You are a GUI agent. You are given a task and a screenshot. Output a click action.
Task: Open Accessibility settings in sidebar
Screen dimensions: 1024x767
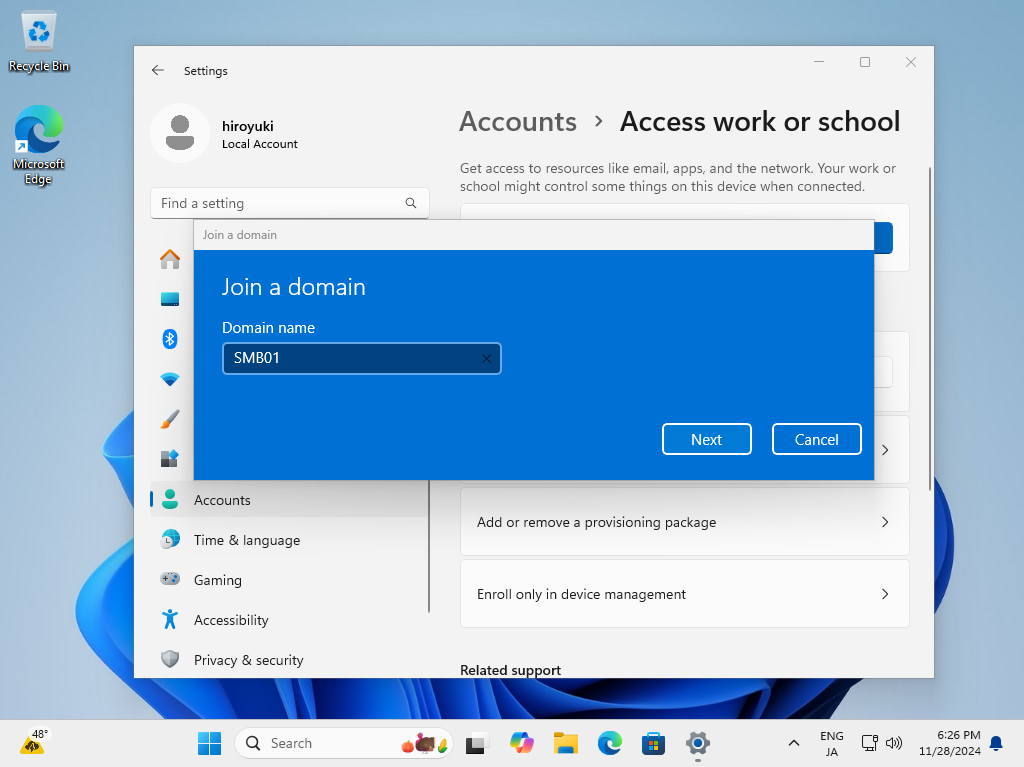pos(230,620)
